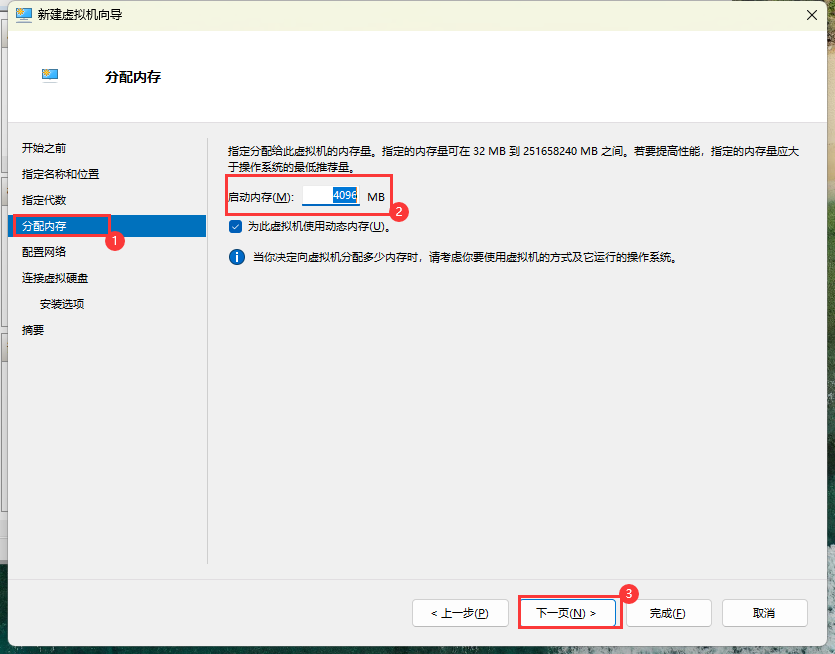The height and width of the screenshot is (654, 835).
Task: Go to the 摘要 summary step
Action: pos(33,330)
